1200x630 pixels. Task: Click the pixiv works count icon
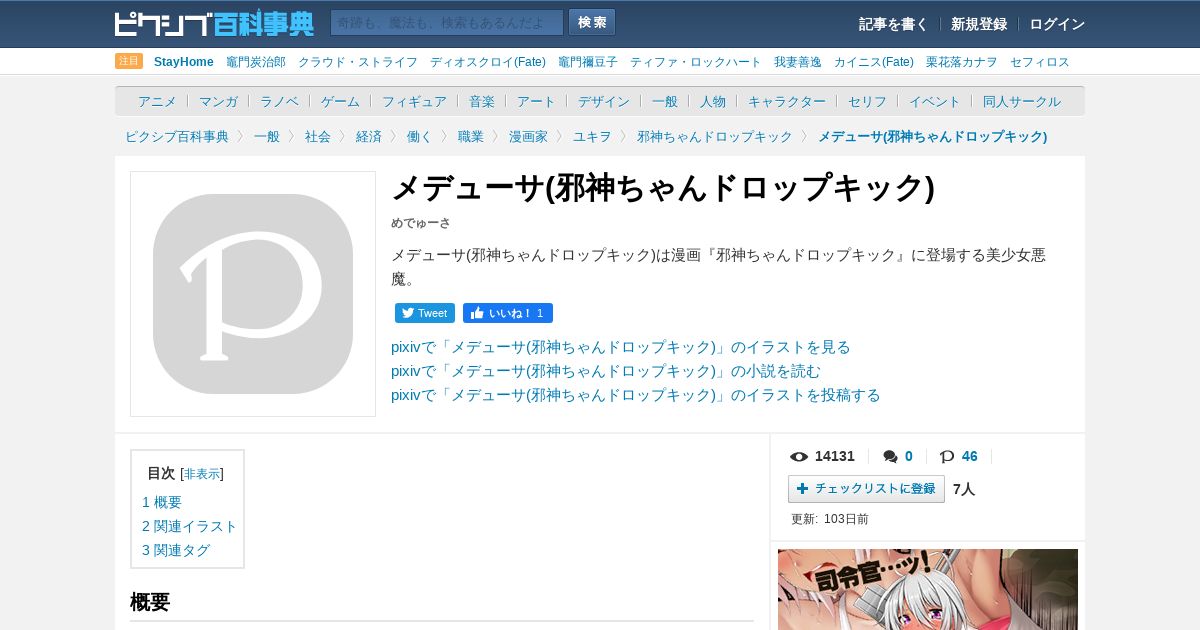pyautogui.click(x=947, y=457)
